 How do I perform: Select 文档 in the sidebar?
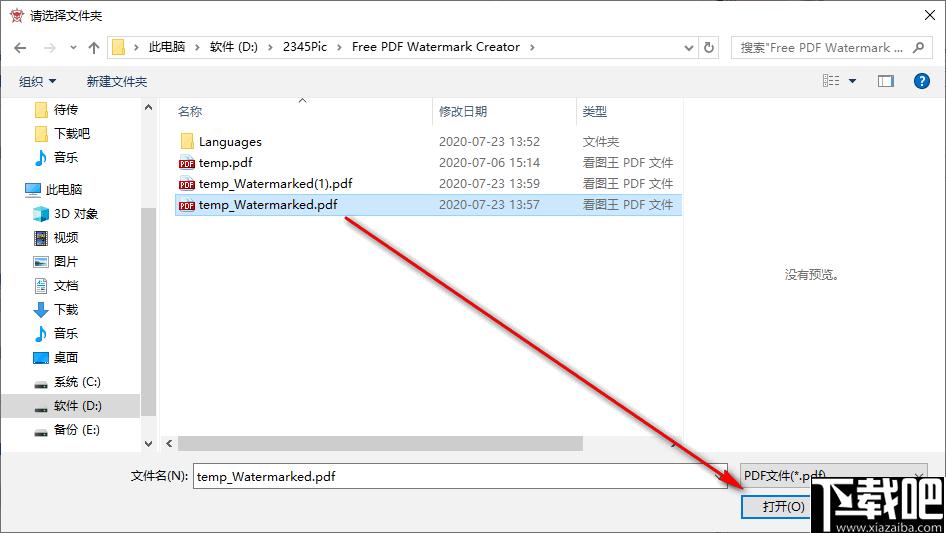(66, 286)
